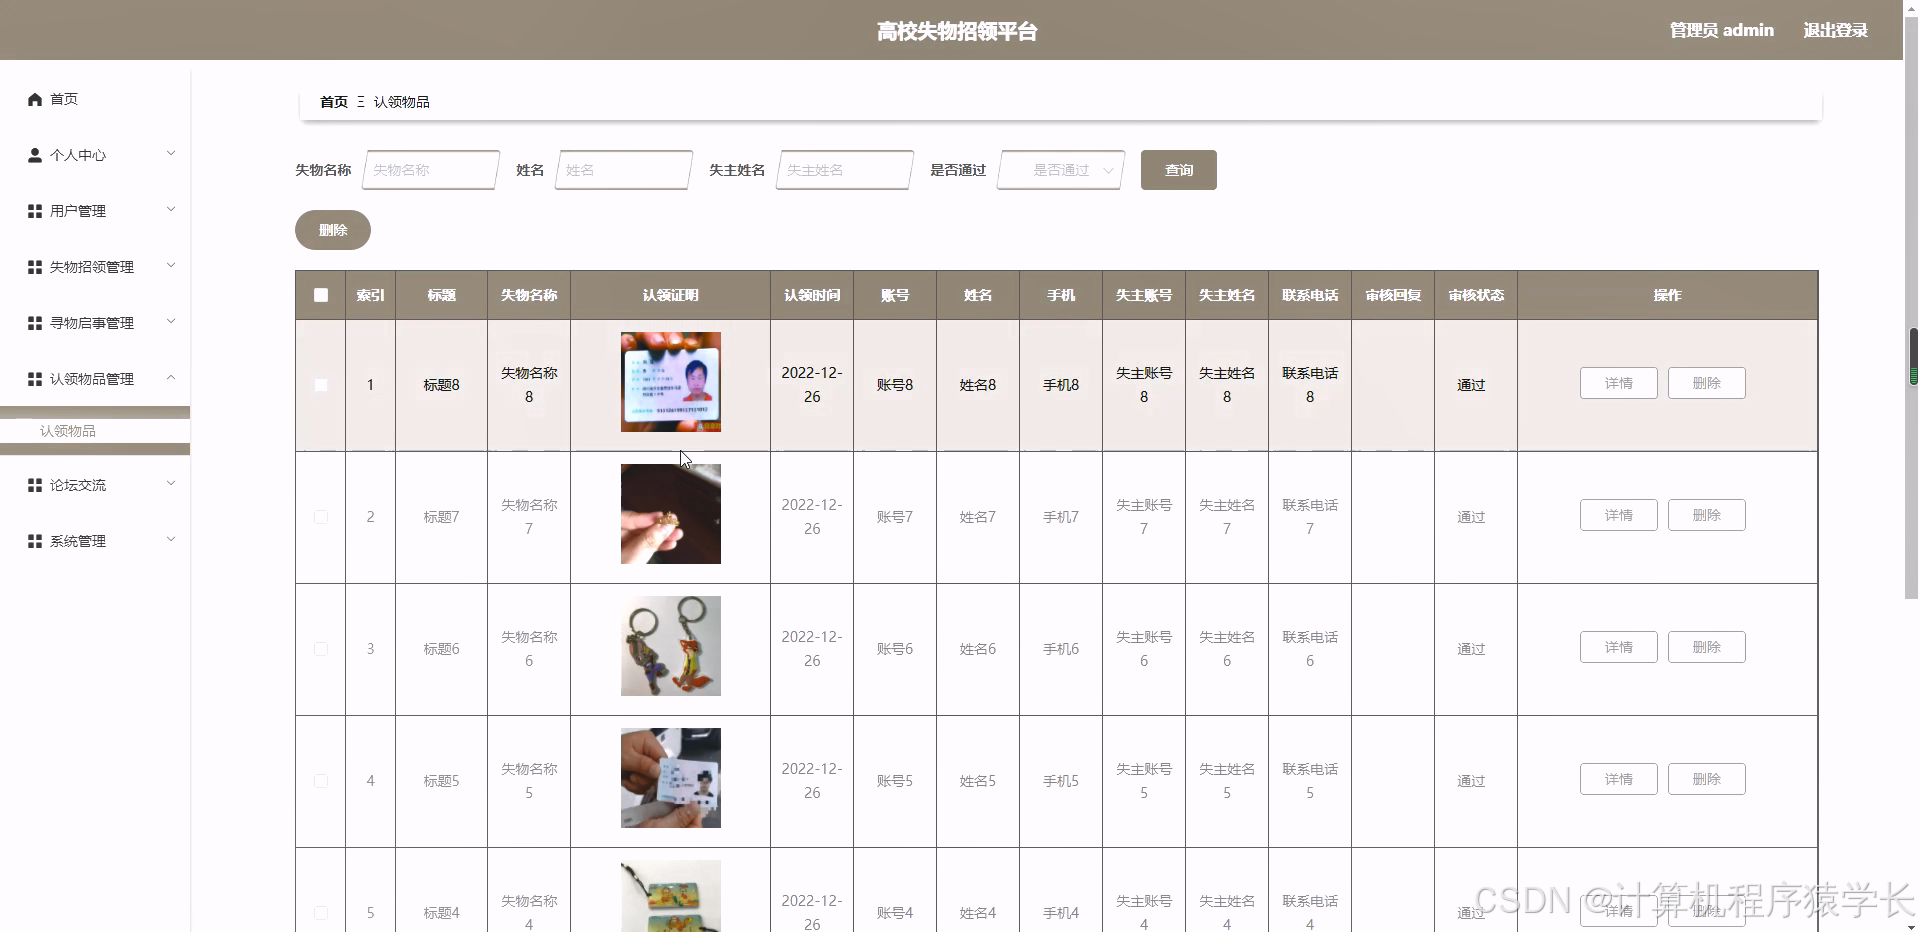This screenshot has height=932, width=1920.
Task: Click the 查询 search button
Action: 1179,170
